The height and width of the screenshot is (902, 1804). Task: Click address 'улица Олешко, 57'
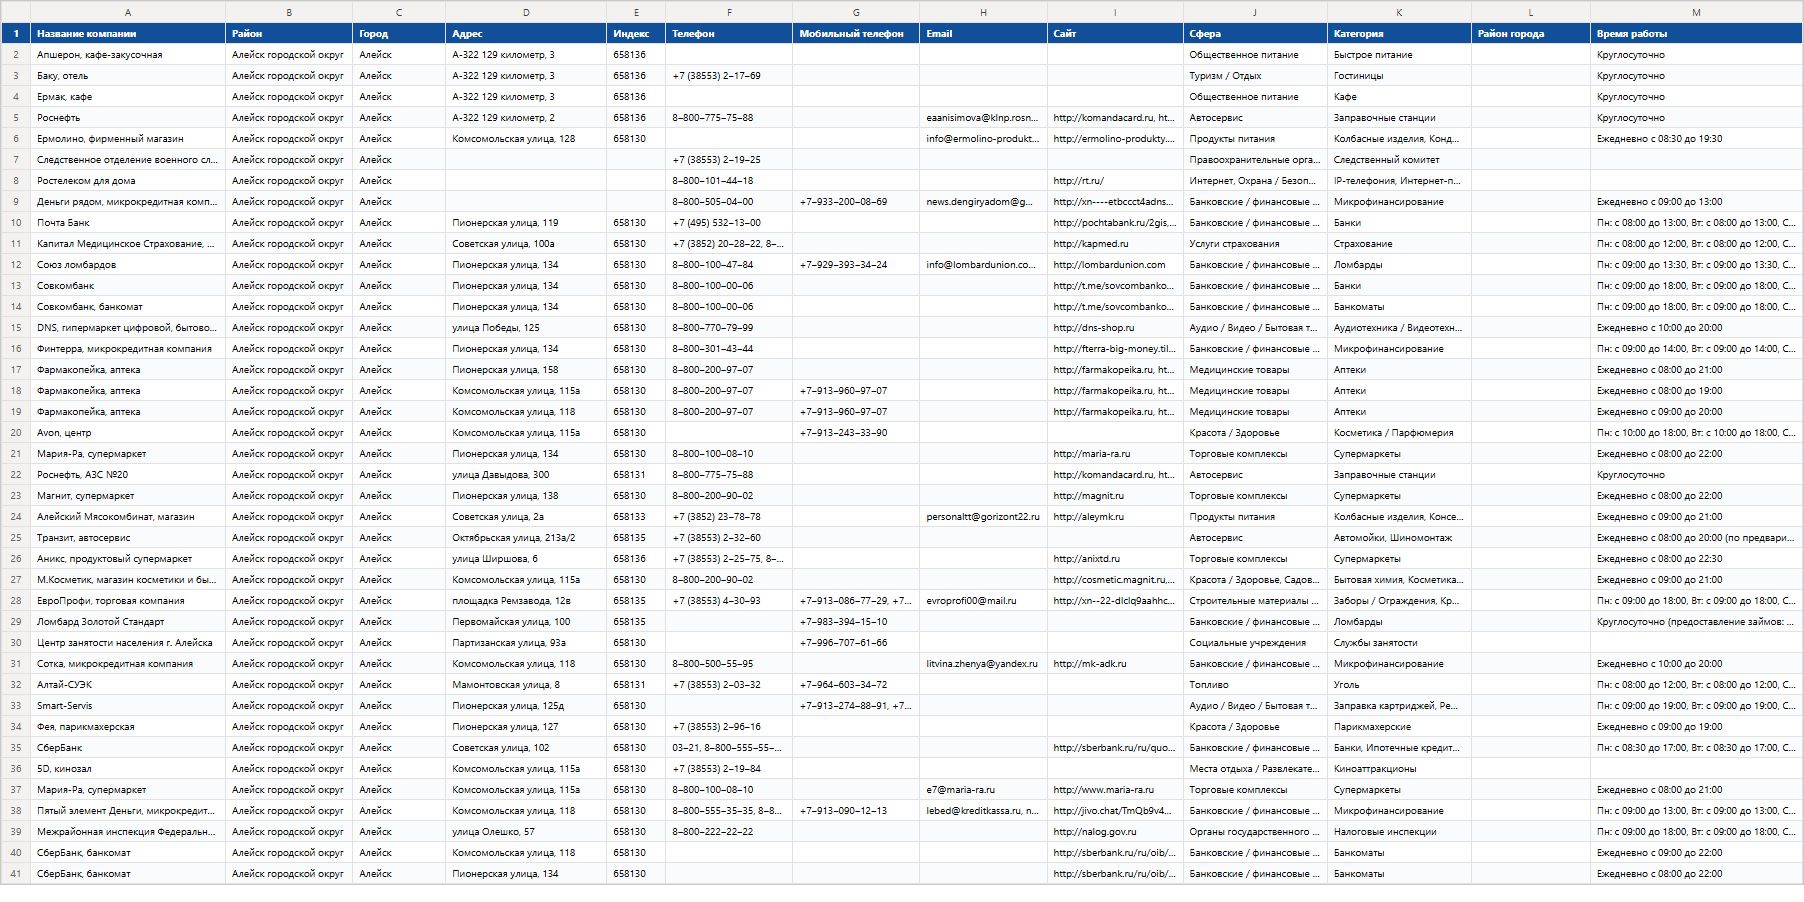coord(526,832)
